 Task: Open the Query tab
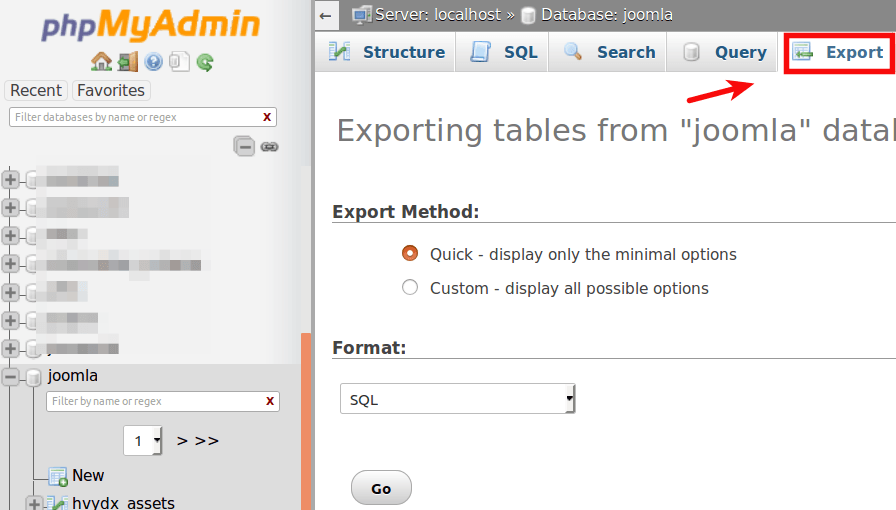[x=722, y=52]
